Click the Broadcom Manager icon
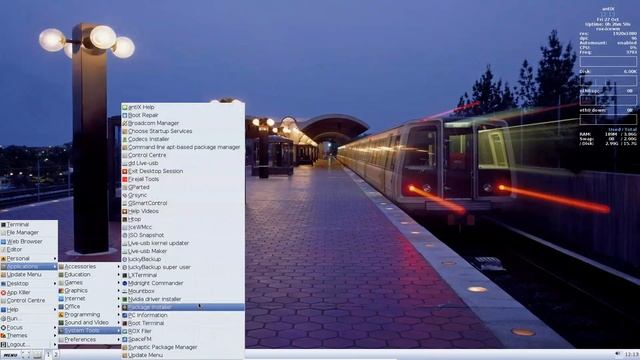This screenshot has width=640, height=360. point(125,123)
